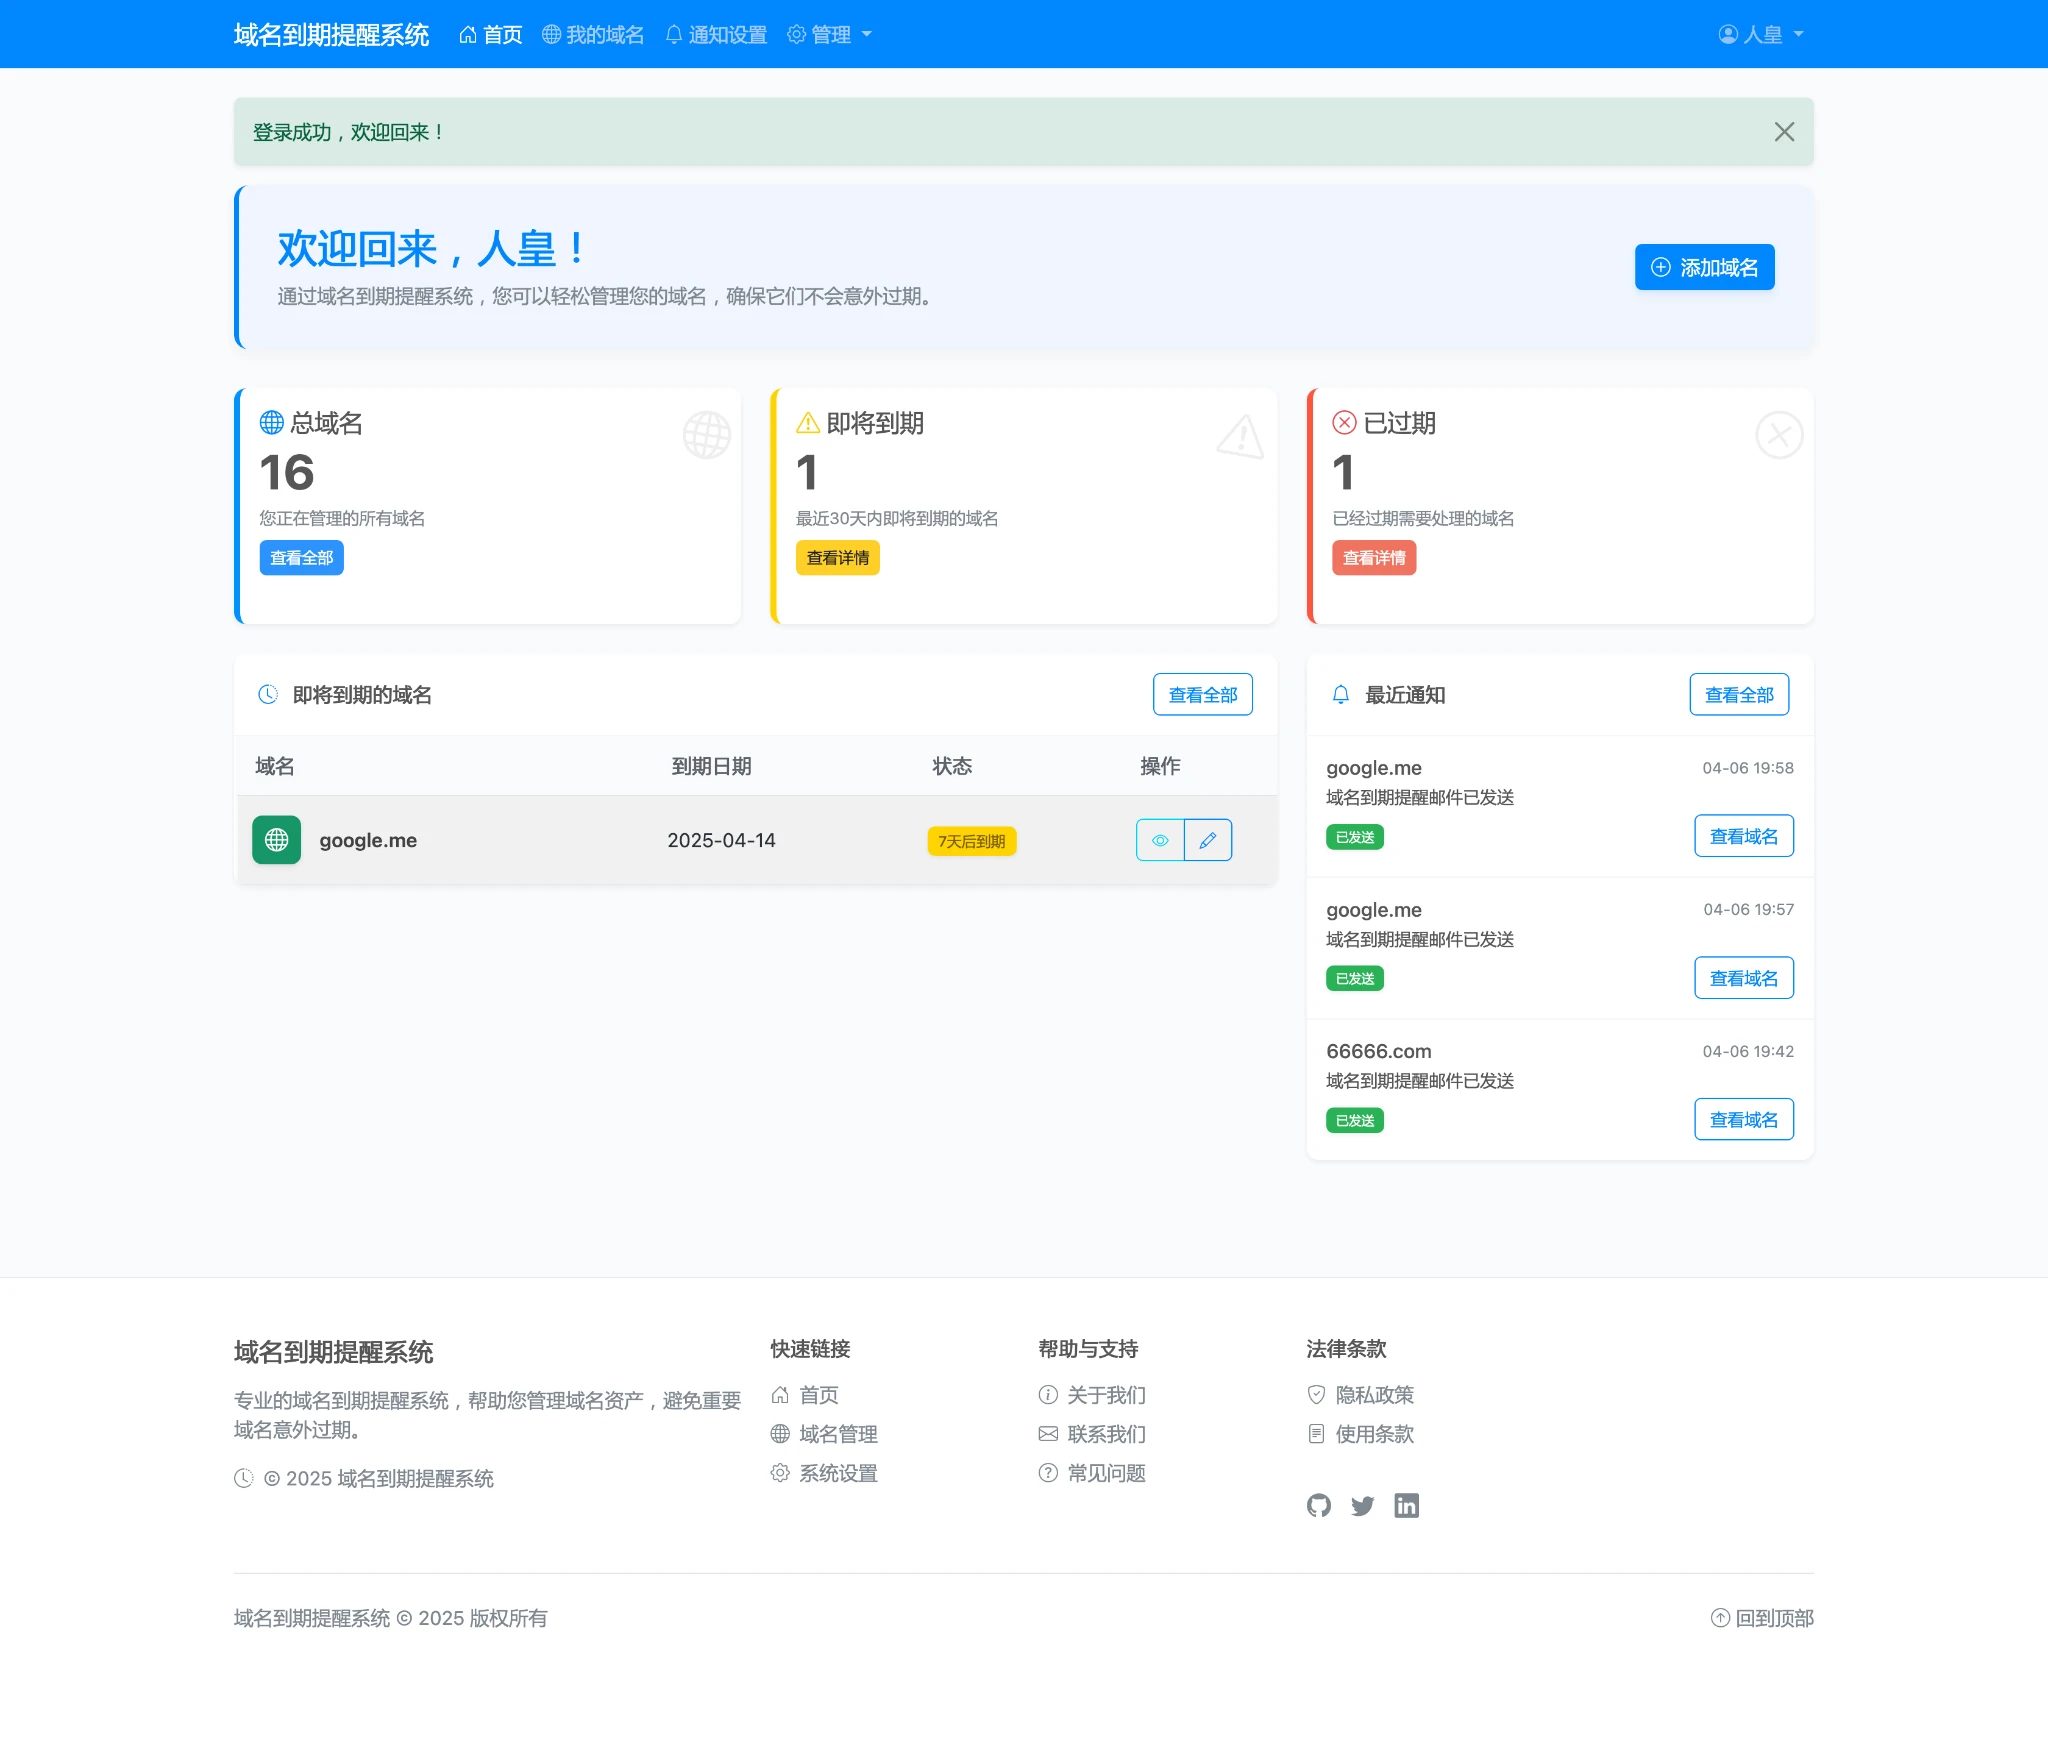Viewport: 2048px width, 1739px height.
Task: Click 联系我们 in footer
Action: click(x=1092, y=1434)
